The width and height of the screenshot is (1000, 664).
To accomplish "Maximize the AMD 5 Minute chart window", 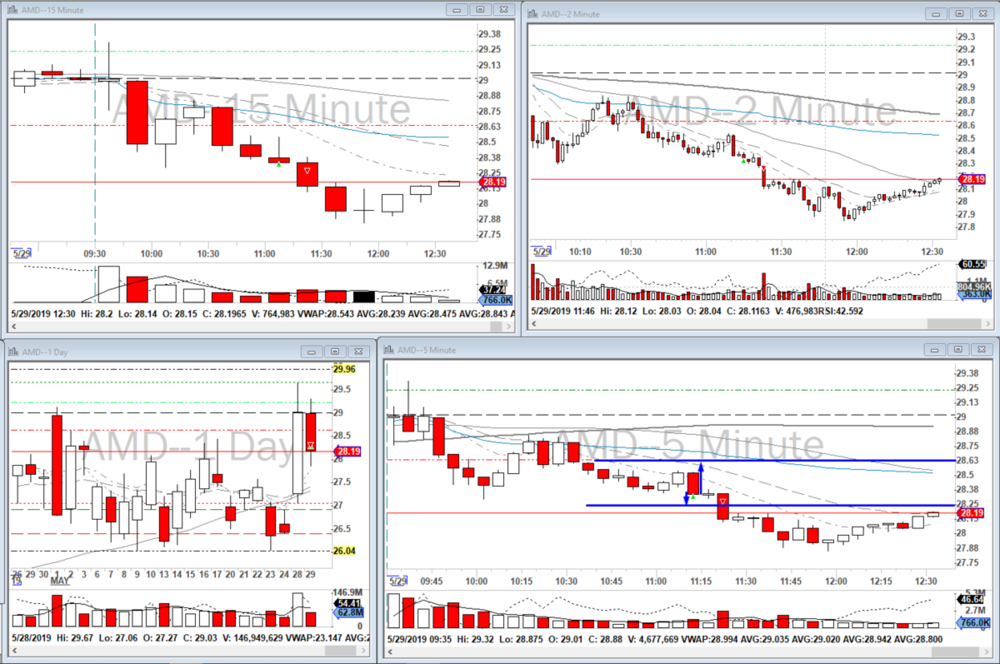I will [x=959, y=351].
